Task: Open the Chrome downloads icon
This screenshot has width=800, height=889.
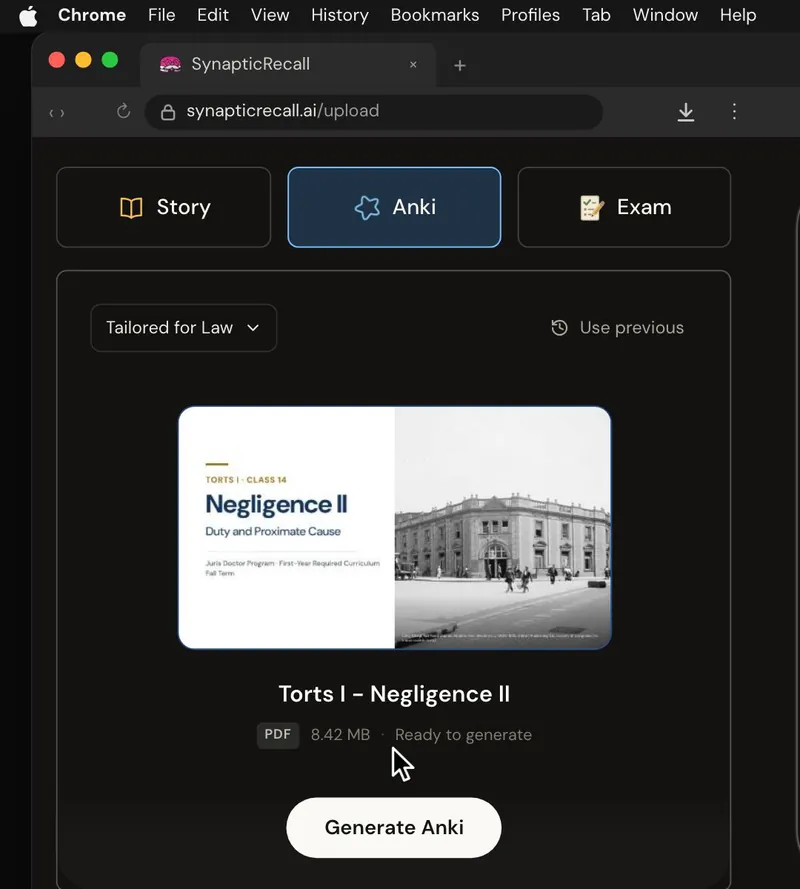Action: point(686,112)
